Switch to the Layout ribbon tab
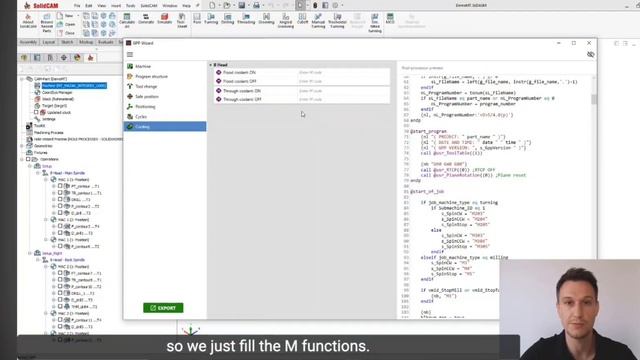Screen dimensions: 640x360 [49, 42]
